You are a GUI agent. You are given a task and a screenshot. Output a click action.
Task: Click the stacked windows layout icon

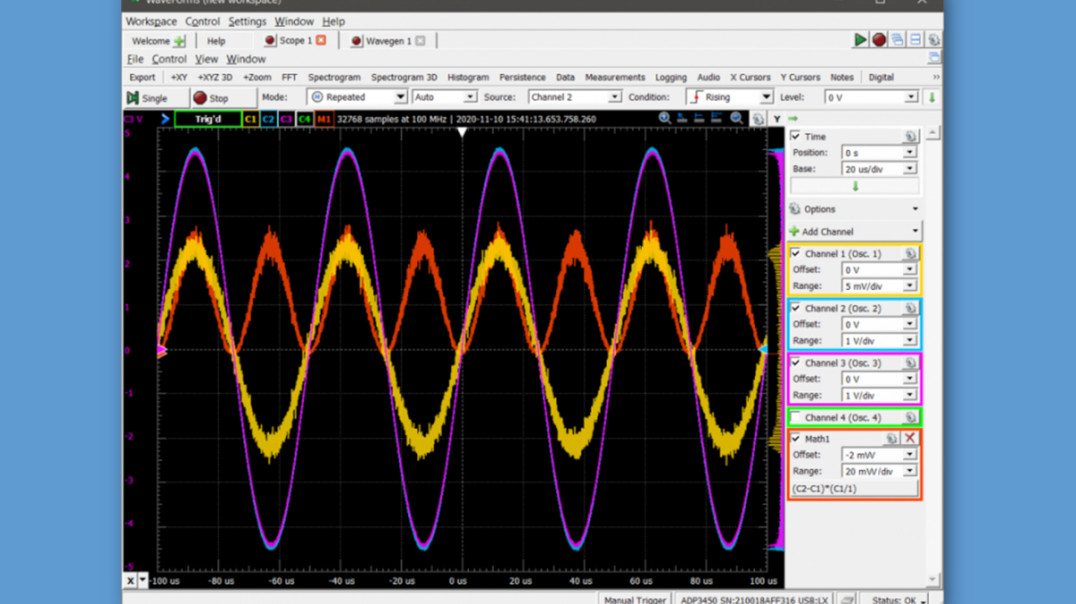tap(897, 40)
